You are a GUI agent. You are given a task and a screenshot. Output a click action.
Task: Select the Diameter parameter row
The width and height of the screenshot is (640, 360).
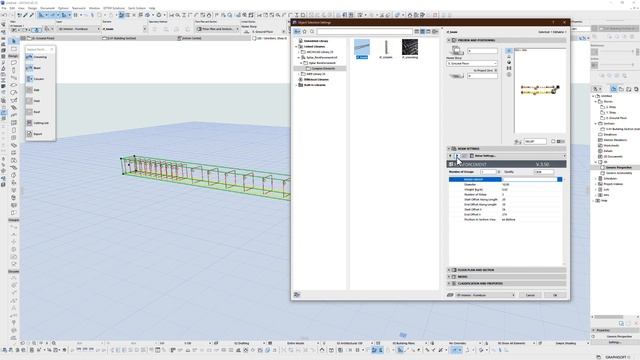[505, 184]
